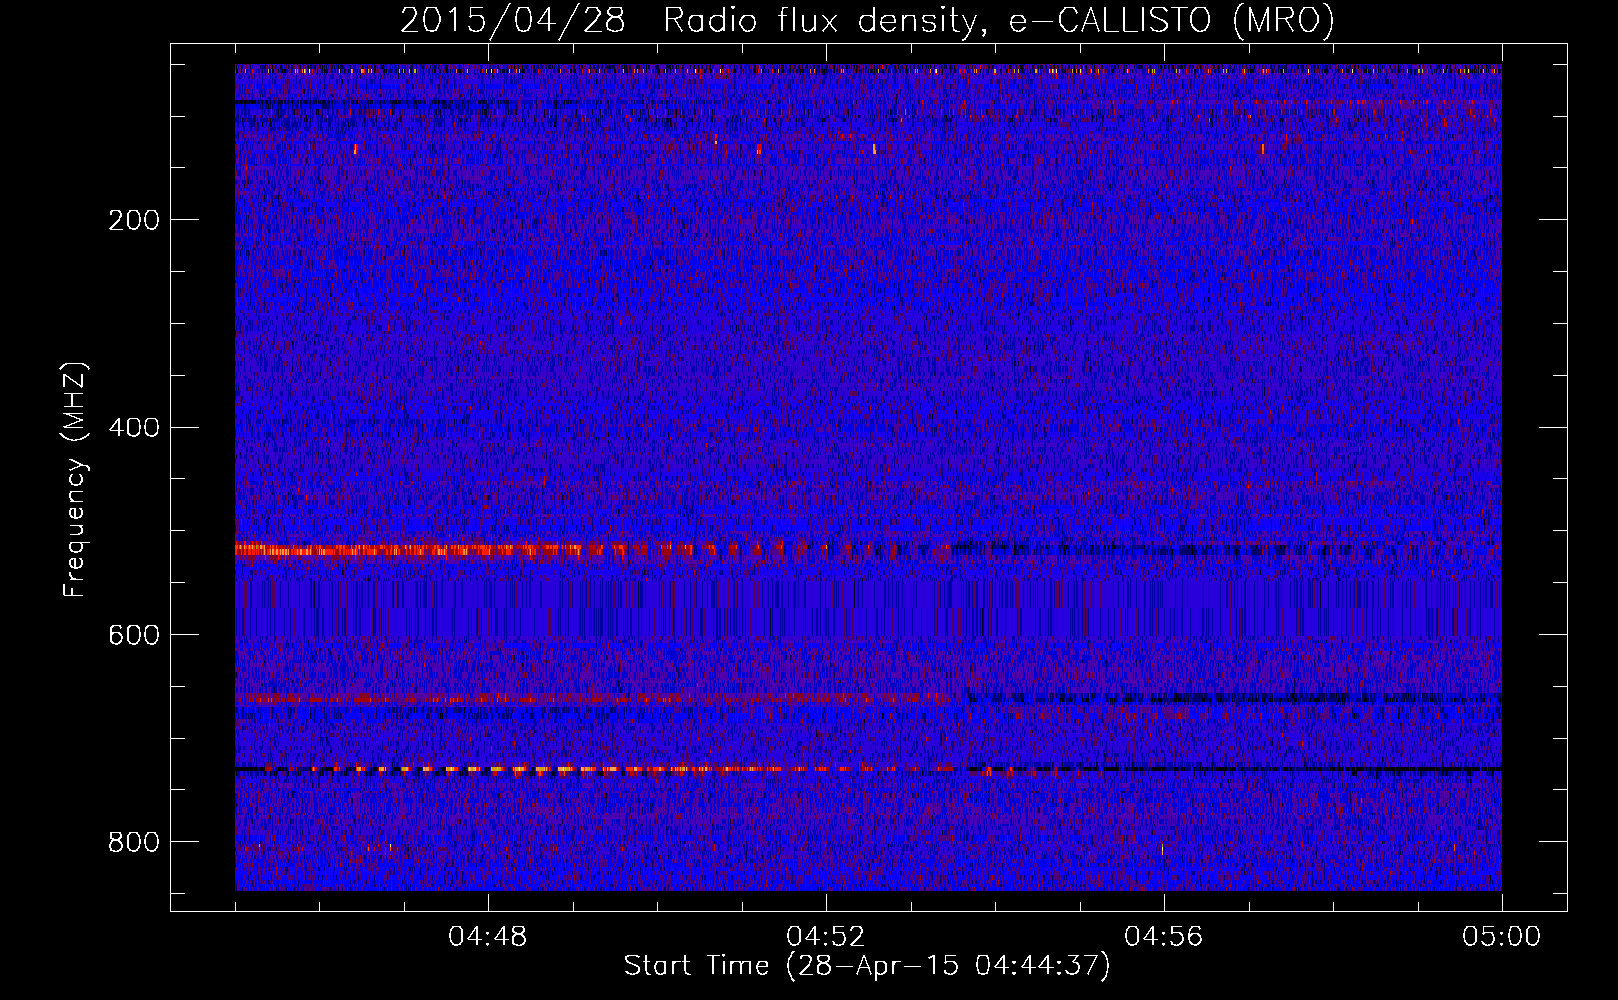Click the 400 frequency tick label

134,428
